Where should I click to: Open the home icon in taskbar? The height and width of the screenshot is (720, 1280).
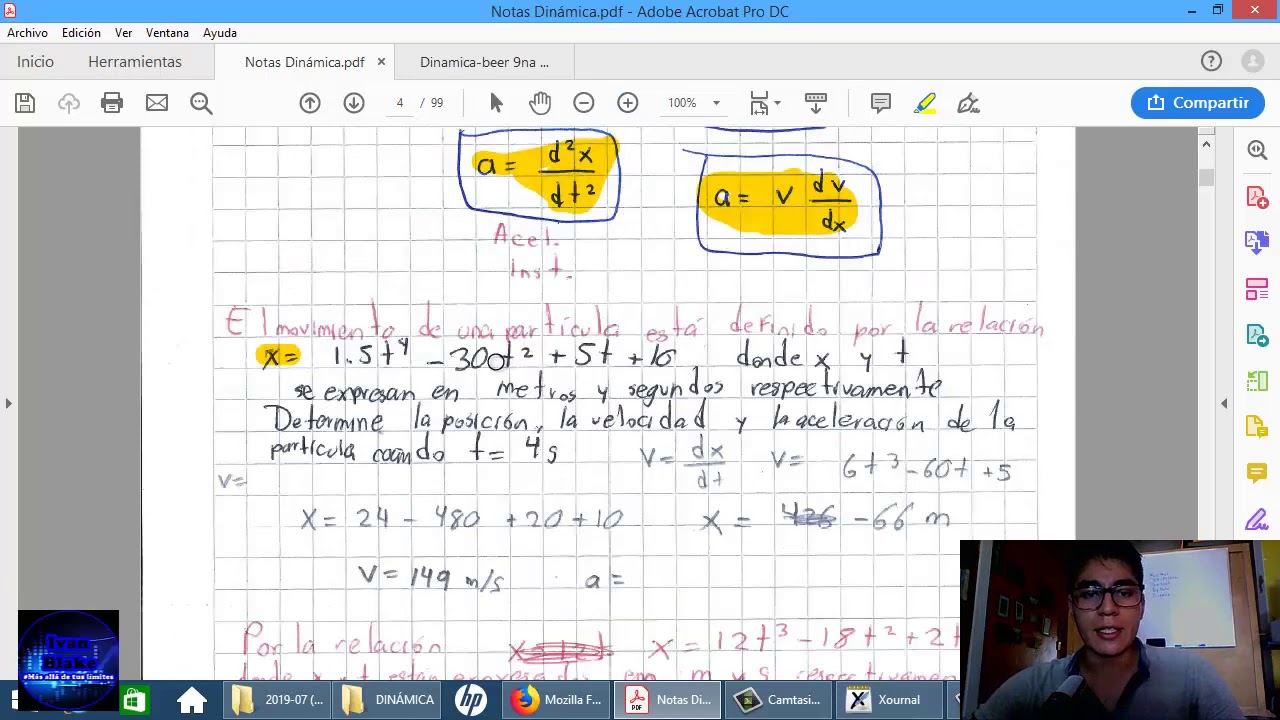pyautogui.click(x=191, y=700)
